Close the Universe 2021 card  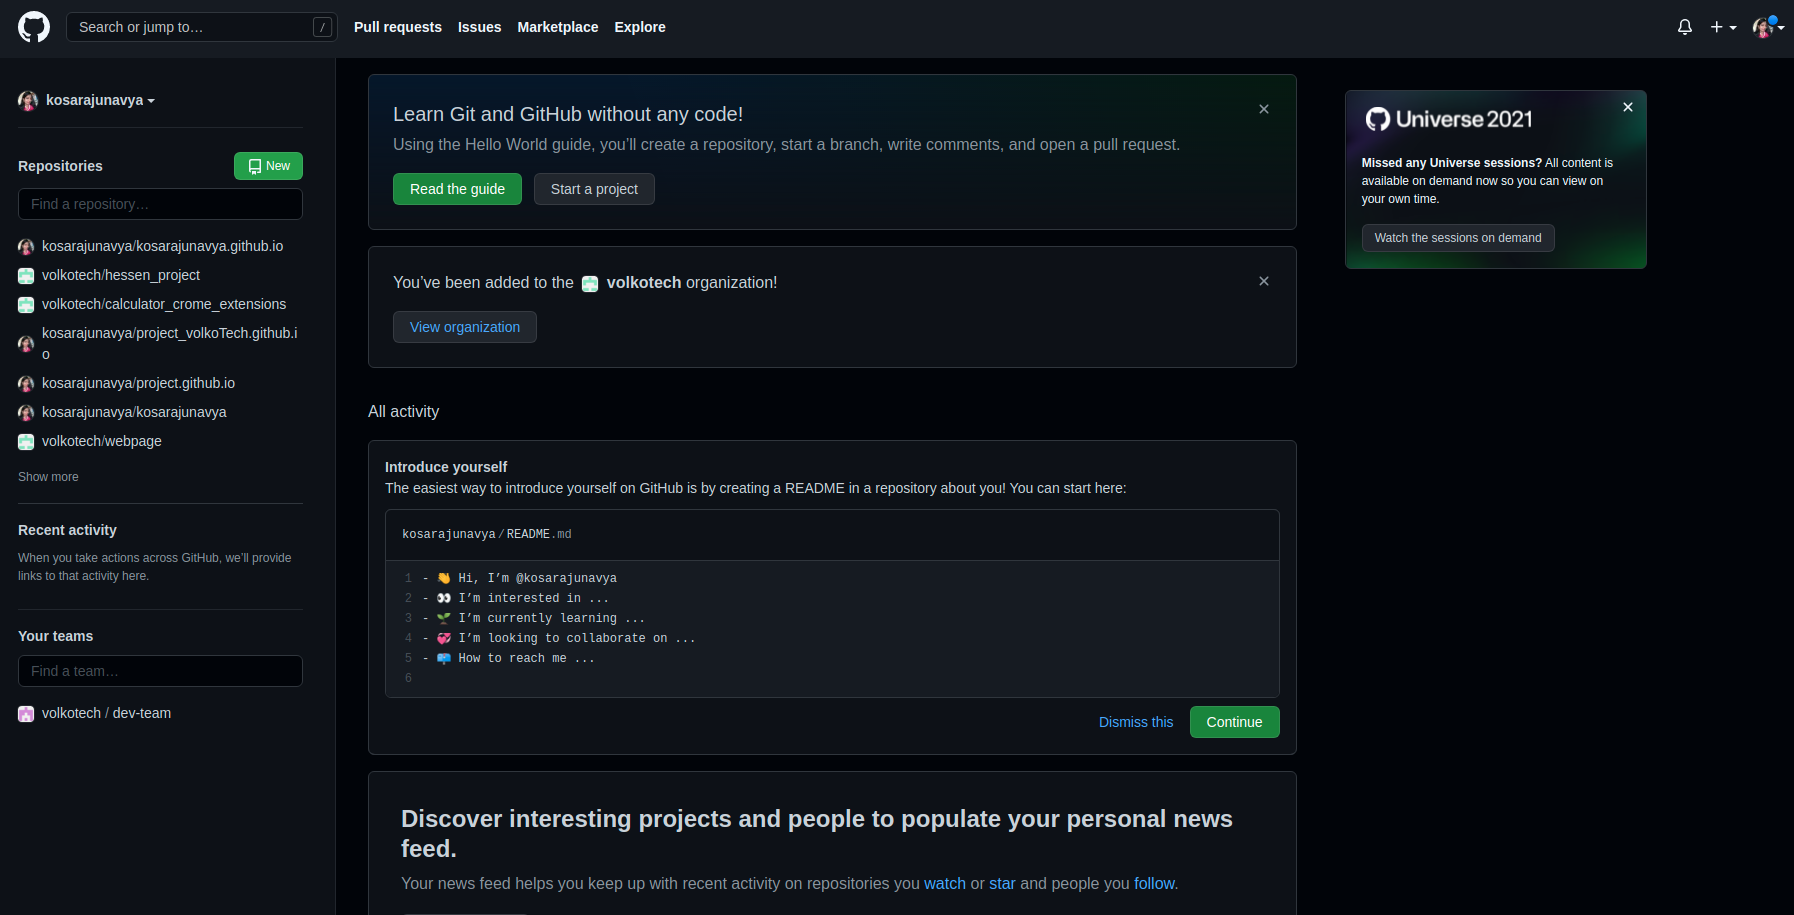click(1628, 107)
